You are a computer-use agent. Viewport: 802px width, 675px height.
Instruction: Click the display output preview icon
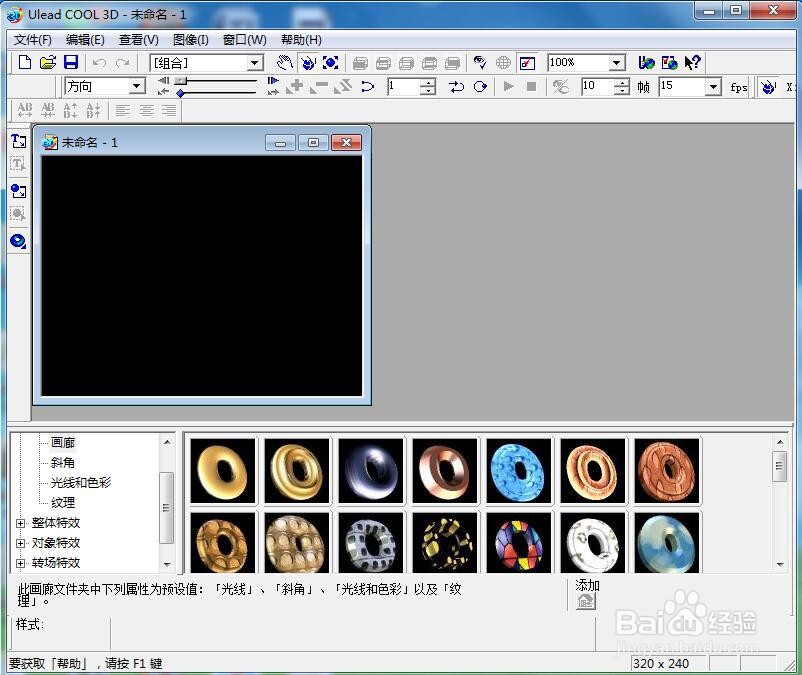[480, 63]
